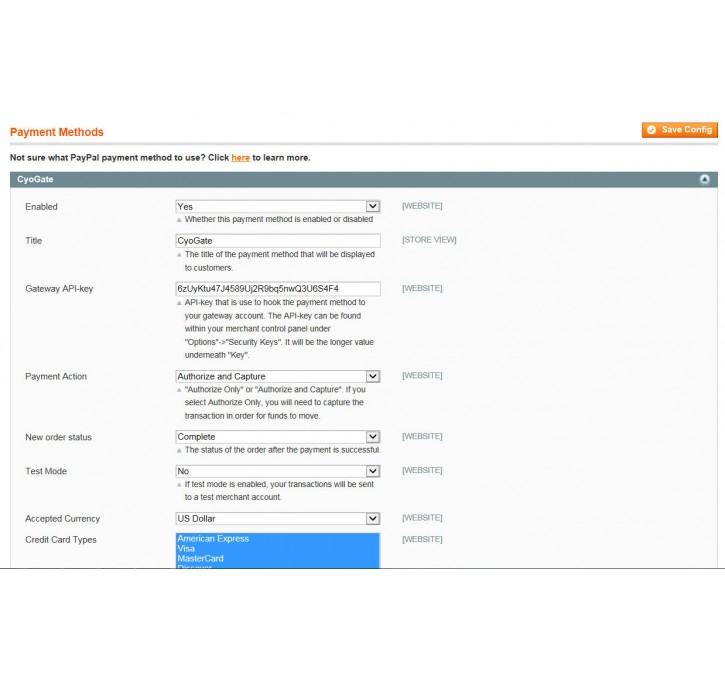Viewport: 725px width, 680px height.
Task: Open the Test Mode dropdown
Action: point(277,471)
